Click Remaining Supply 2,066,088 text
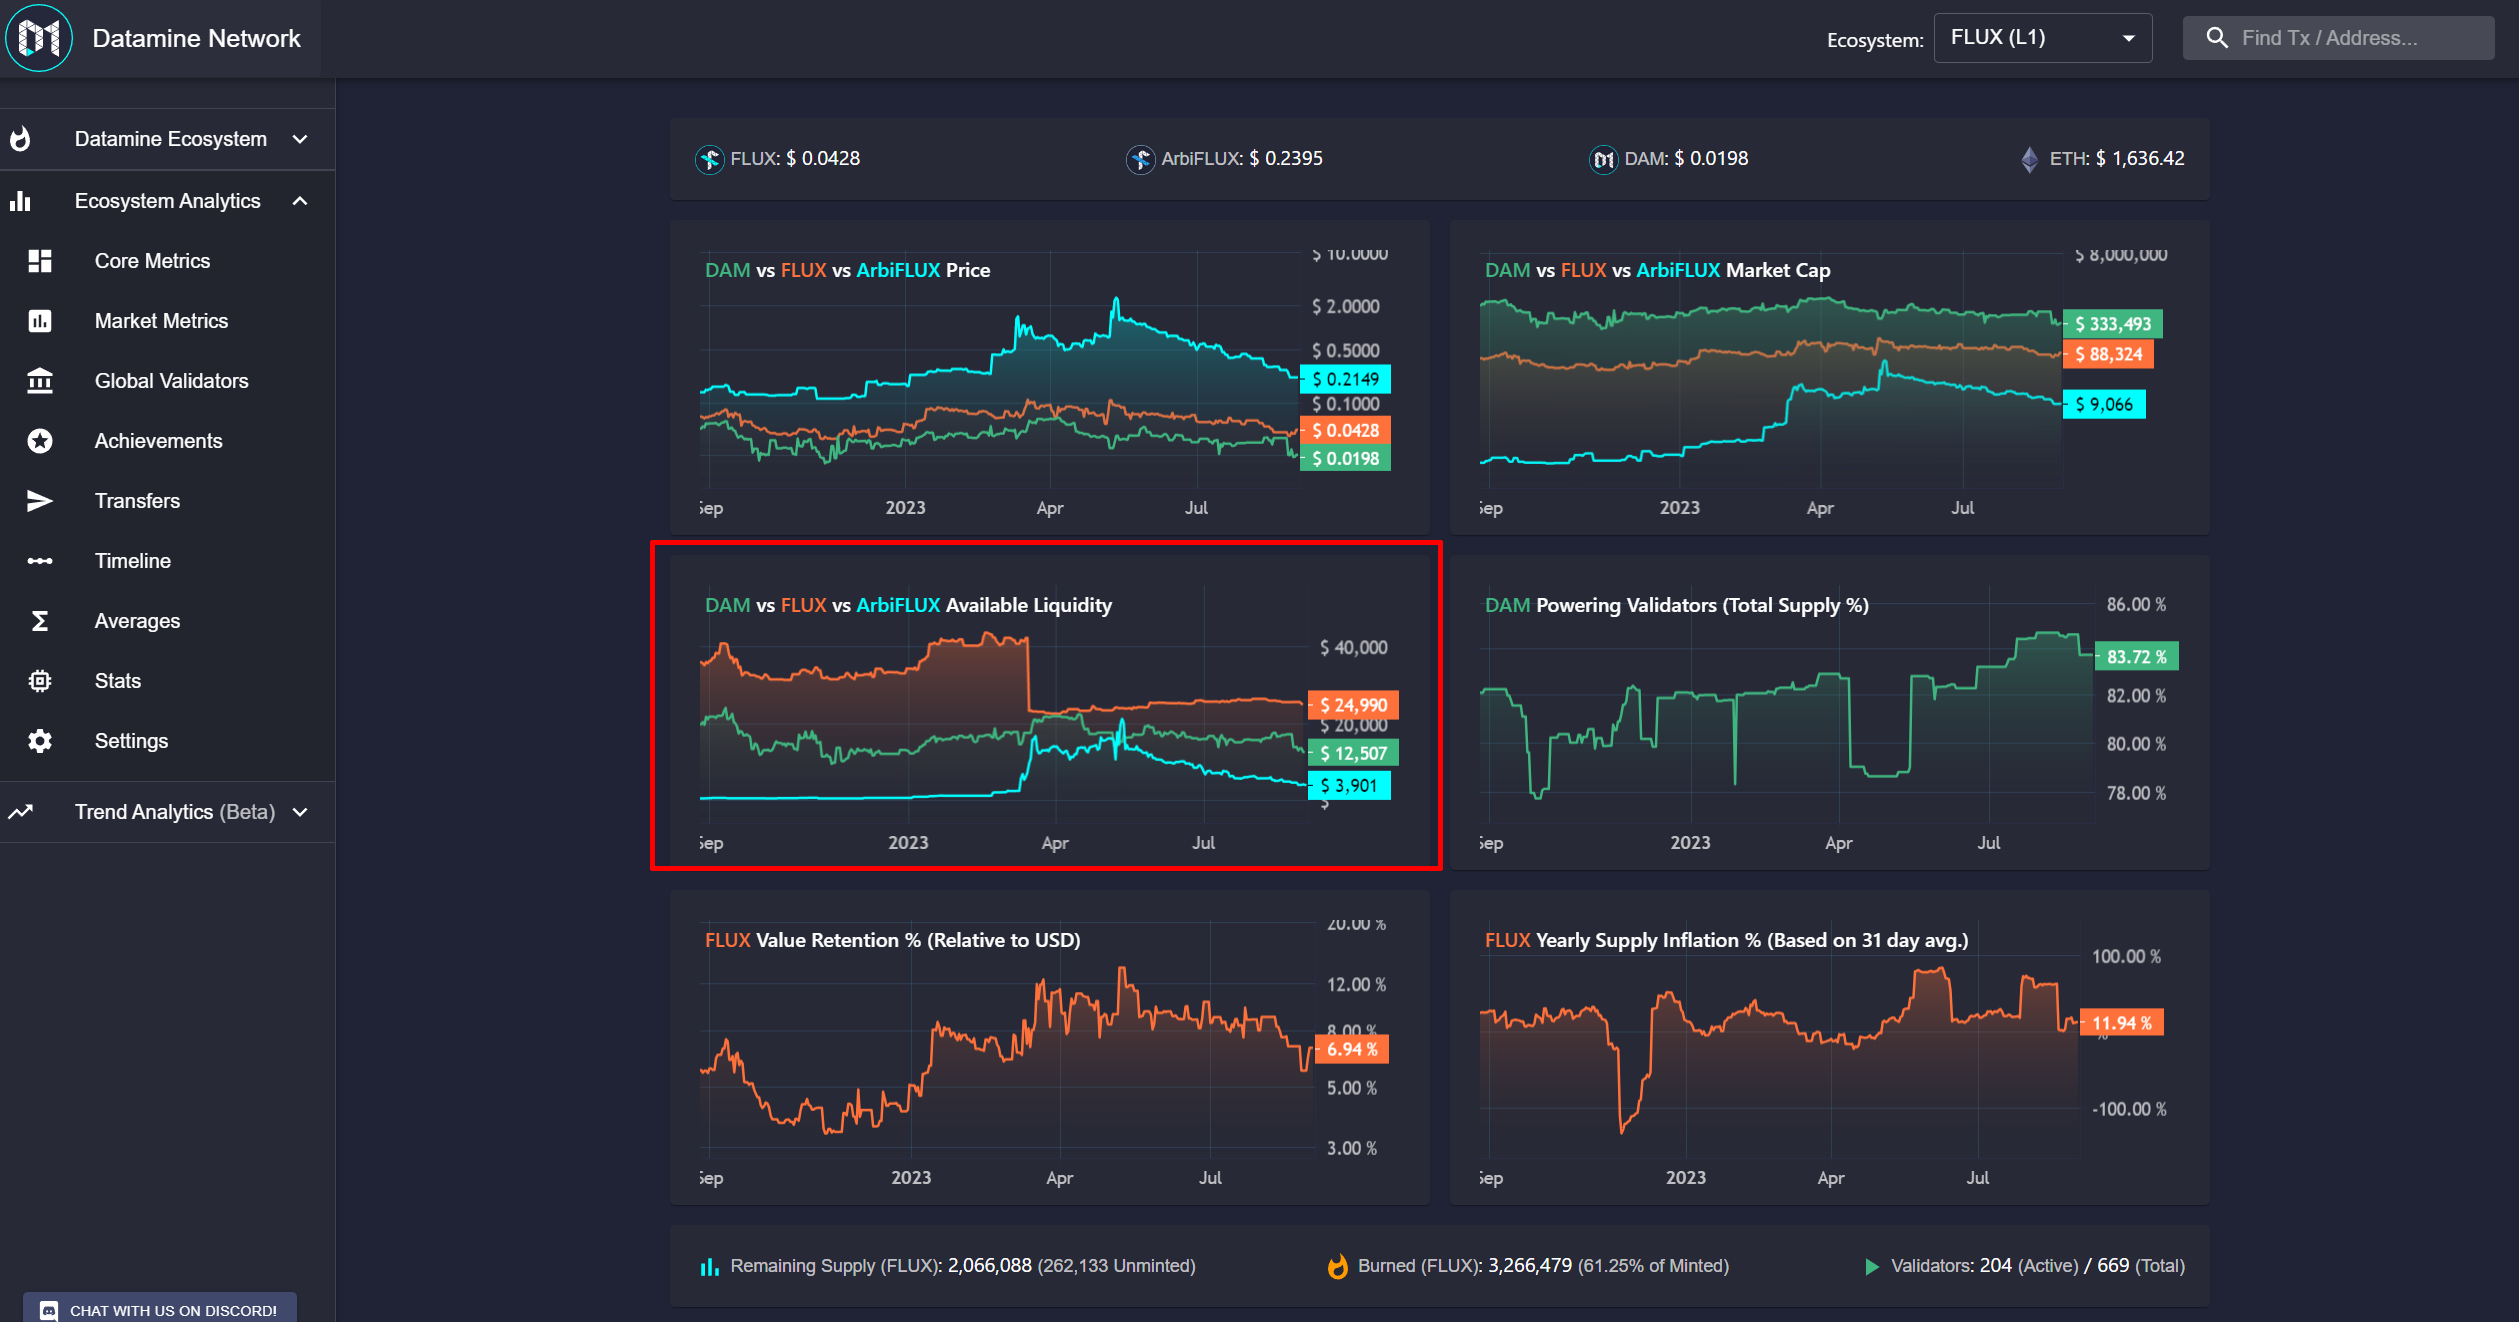This screenshot has height=1322, width=2519. [880, 1266]
